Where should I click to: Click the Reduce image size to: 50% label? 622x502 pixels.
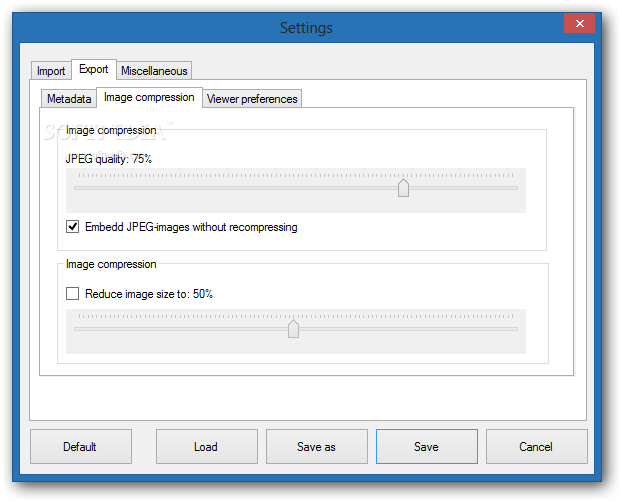(x=149, y=294)
